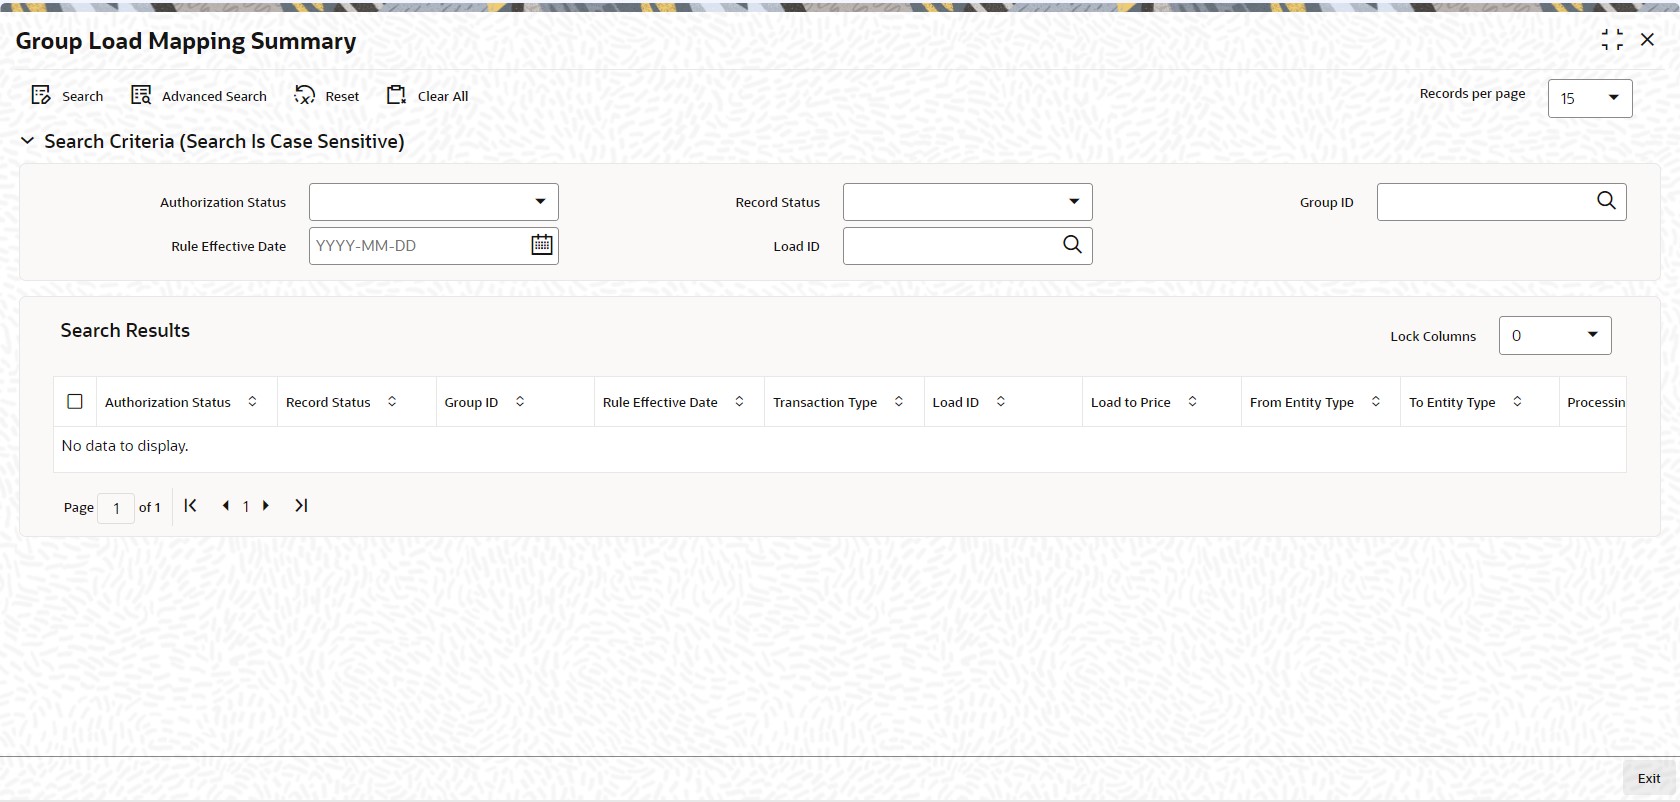Tick the select-all checkbox in results header

[75, 402]
